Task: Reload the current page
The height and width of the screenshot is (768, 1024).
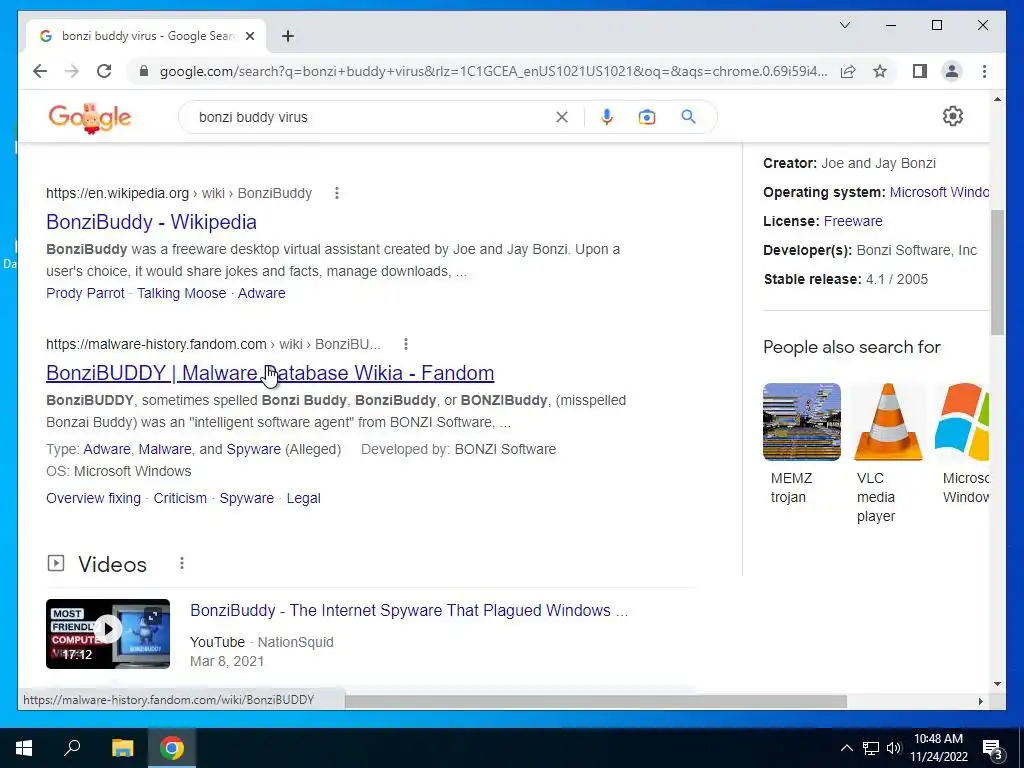Action: tap(104, 71)
